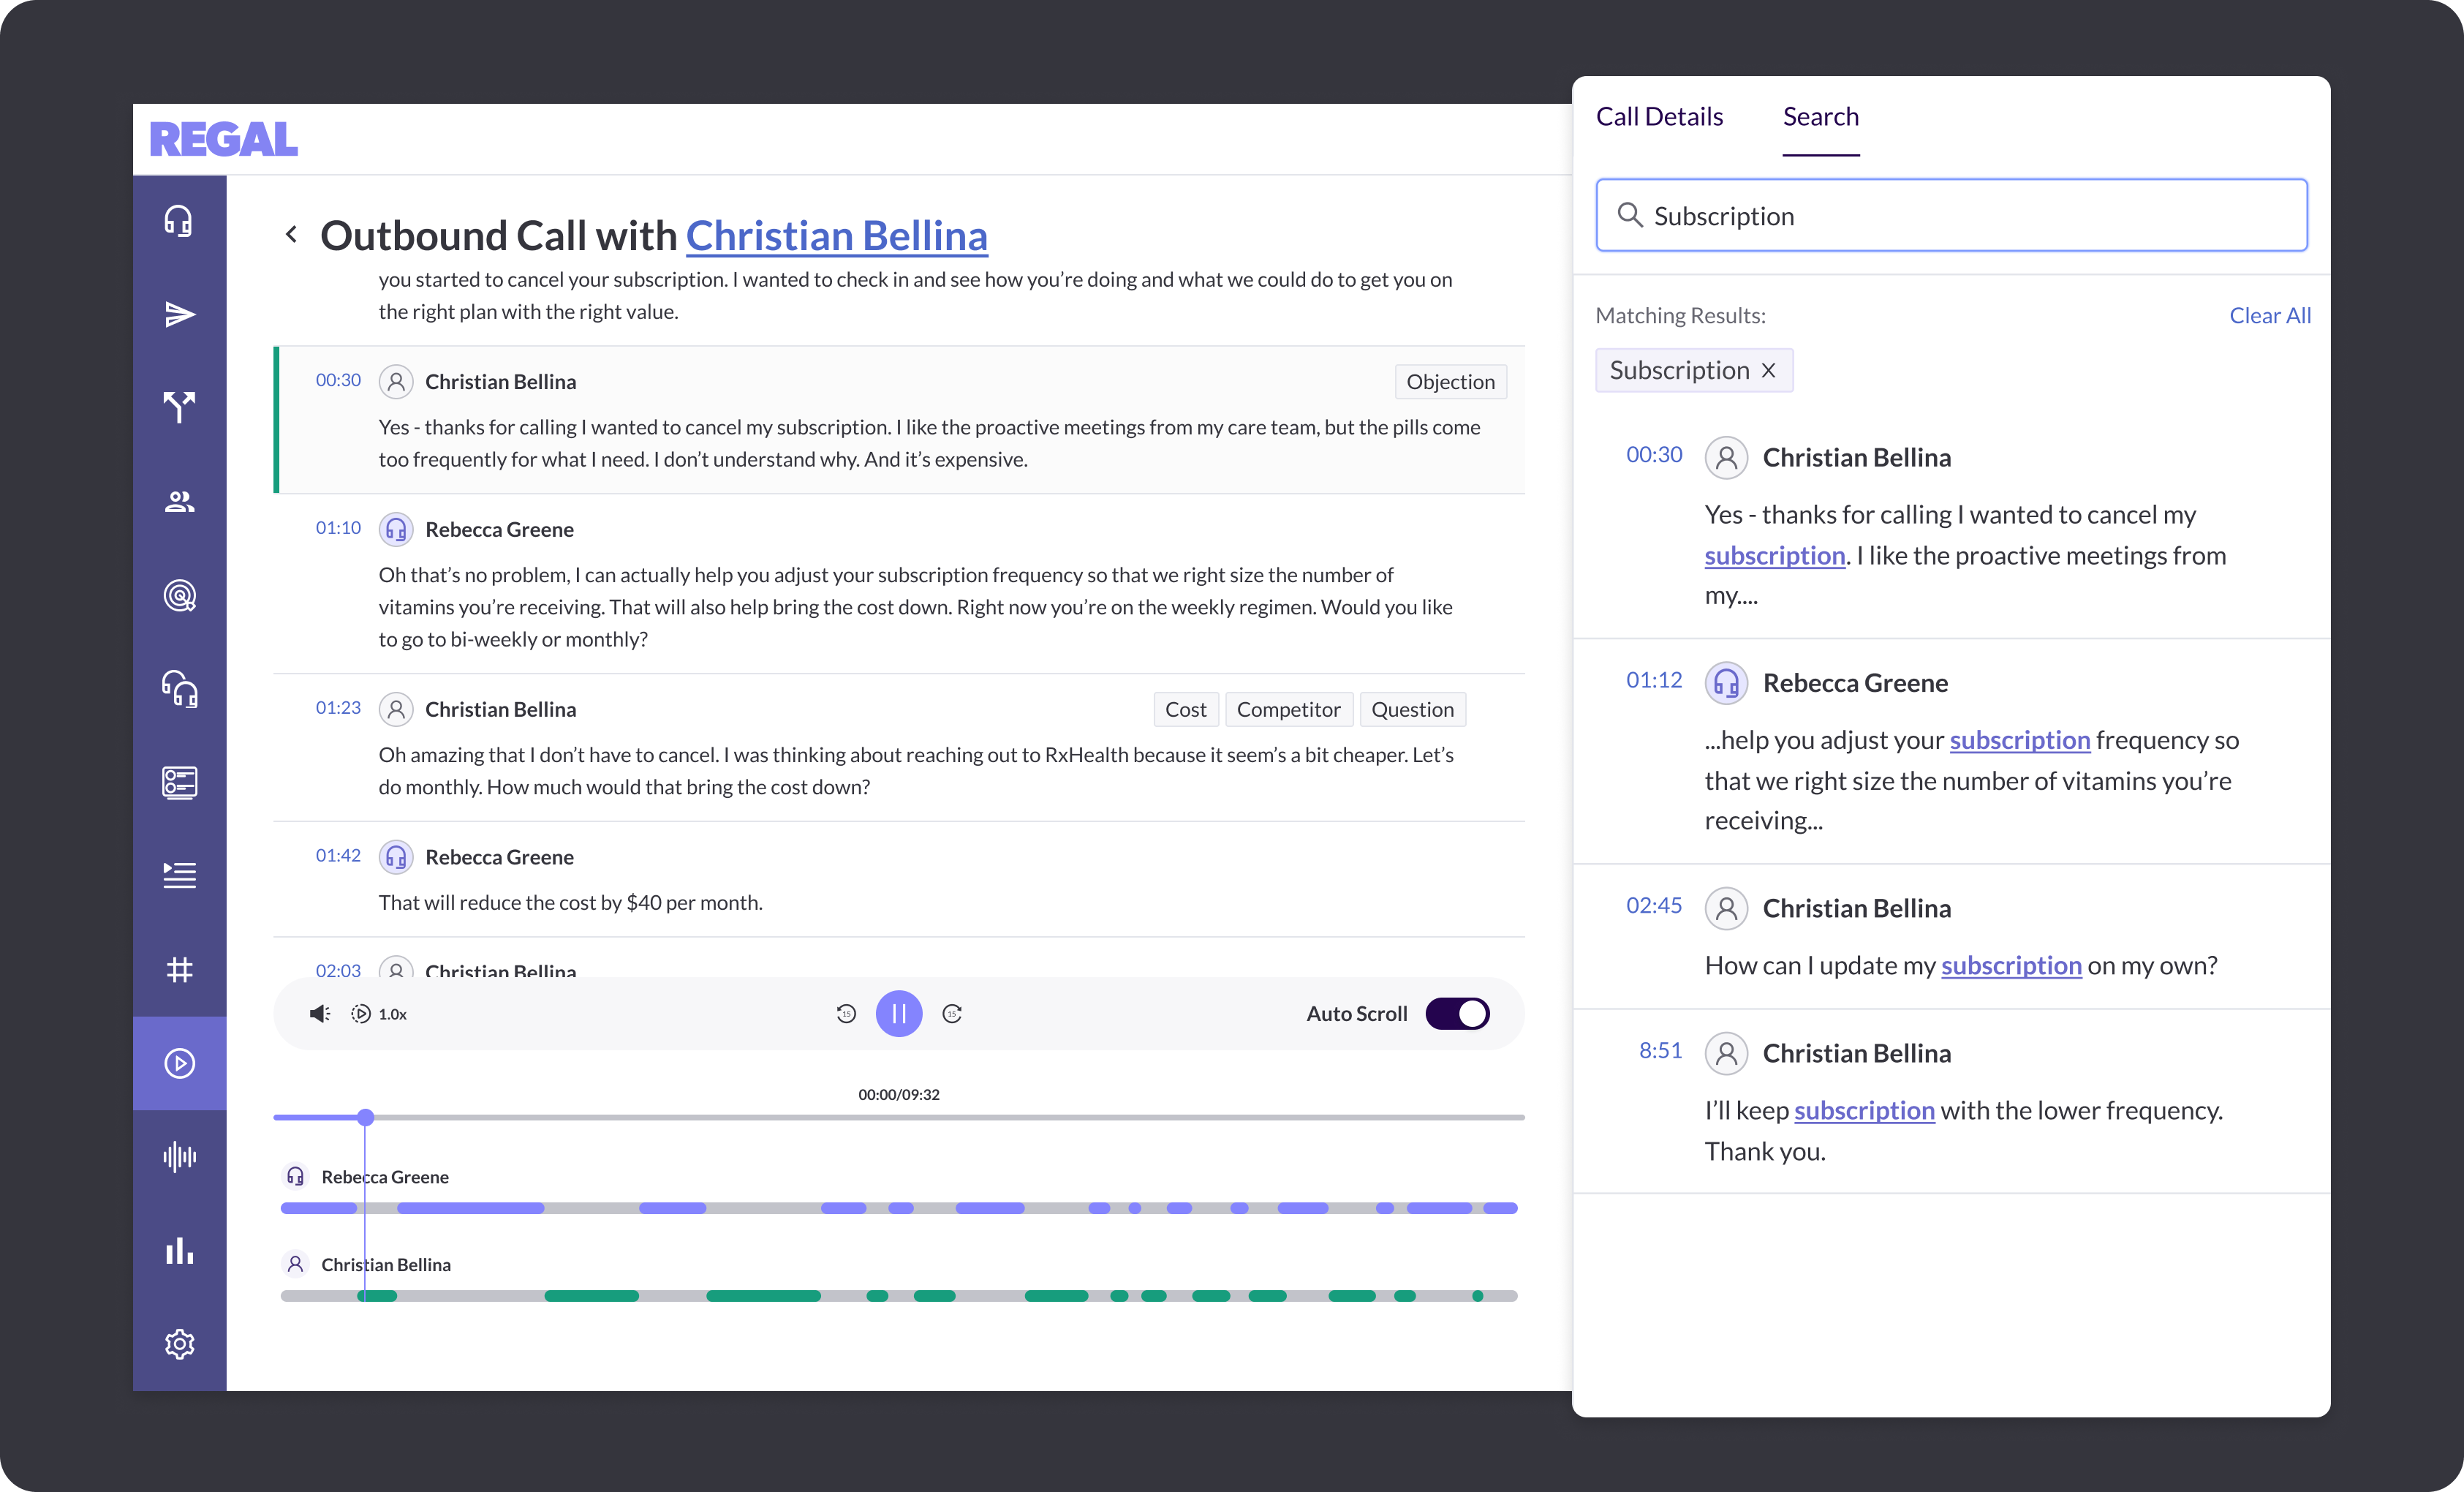Open the paper plane send icon

[179, 314]
